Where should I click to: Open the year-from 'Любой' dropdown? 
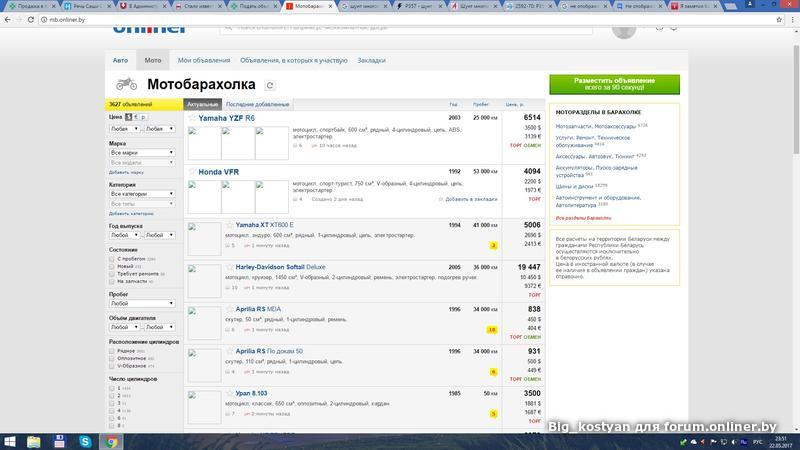tap(124, 235)
